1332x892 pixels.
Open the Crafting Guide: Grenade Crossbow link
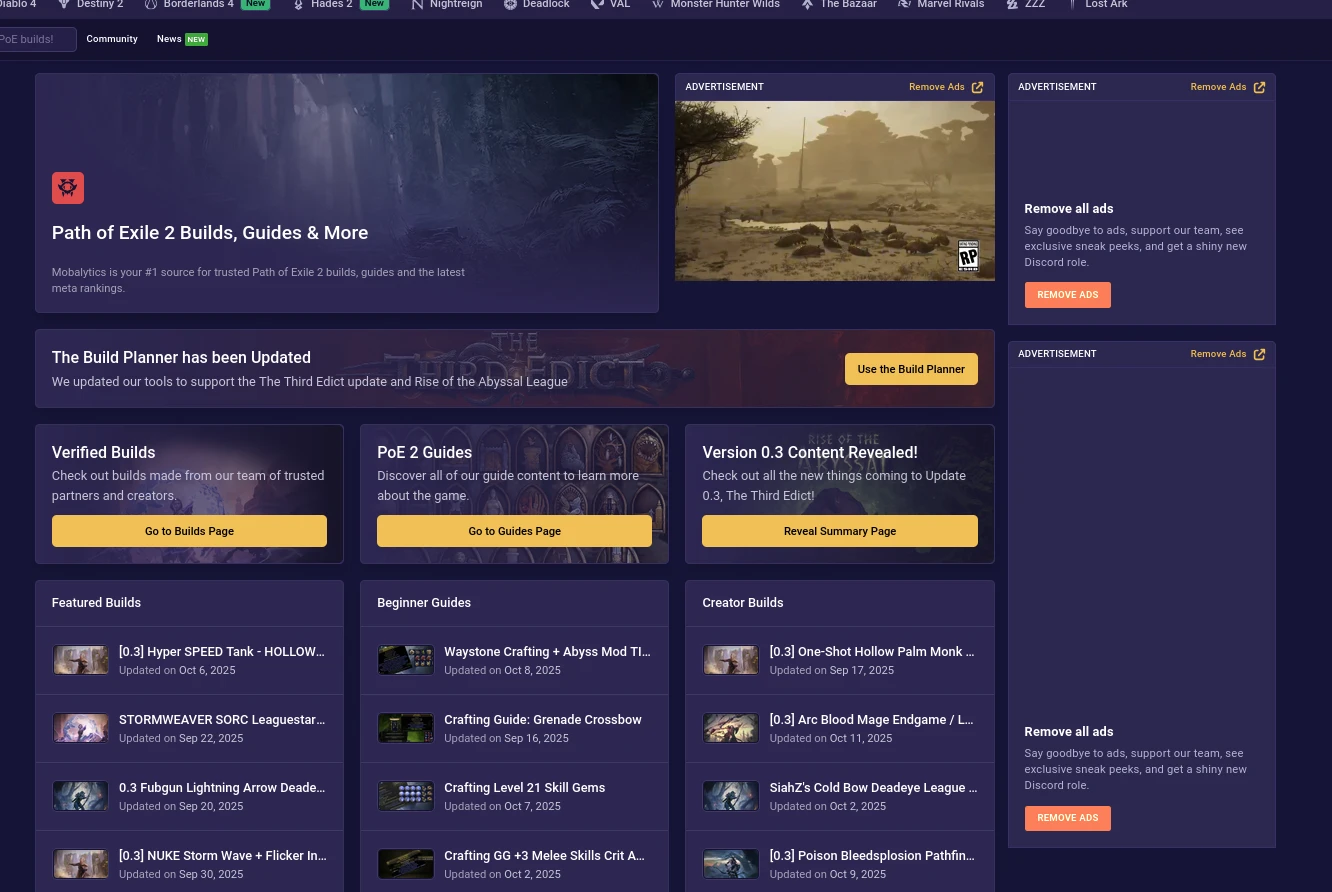point(542,720)
